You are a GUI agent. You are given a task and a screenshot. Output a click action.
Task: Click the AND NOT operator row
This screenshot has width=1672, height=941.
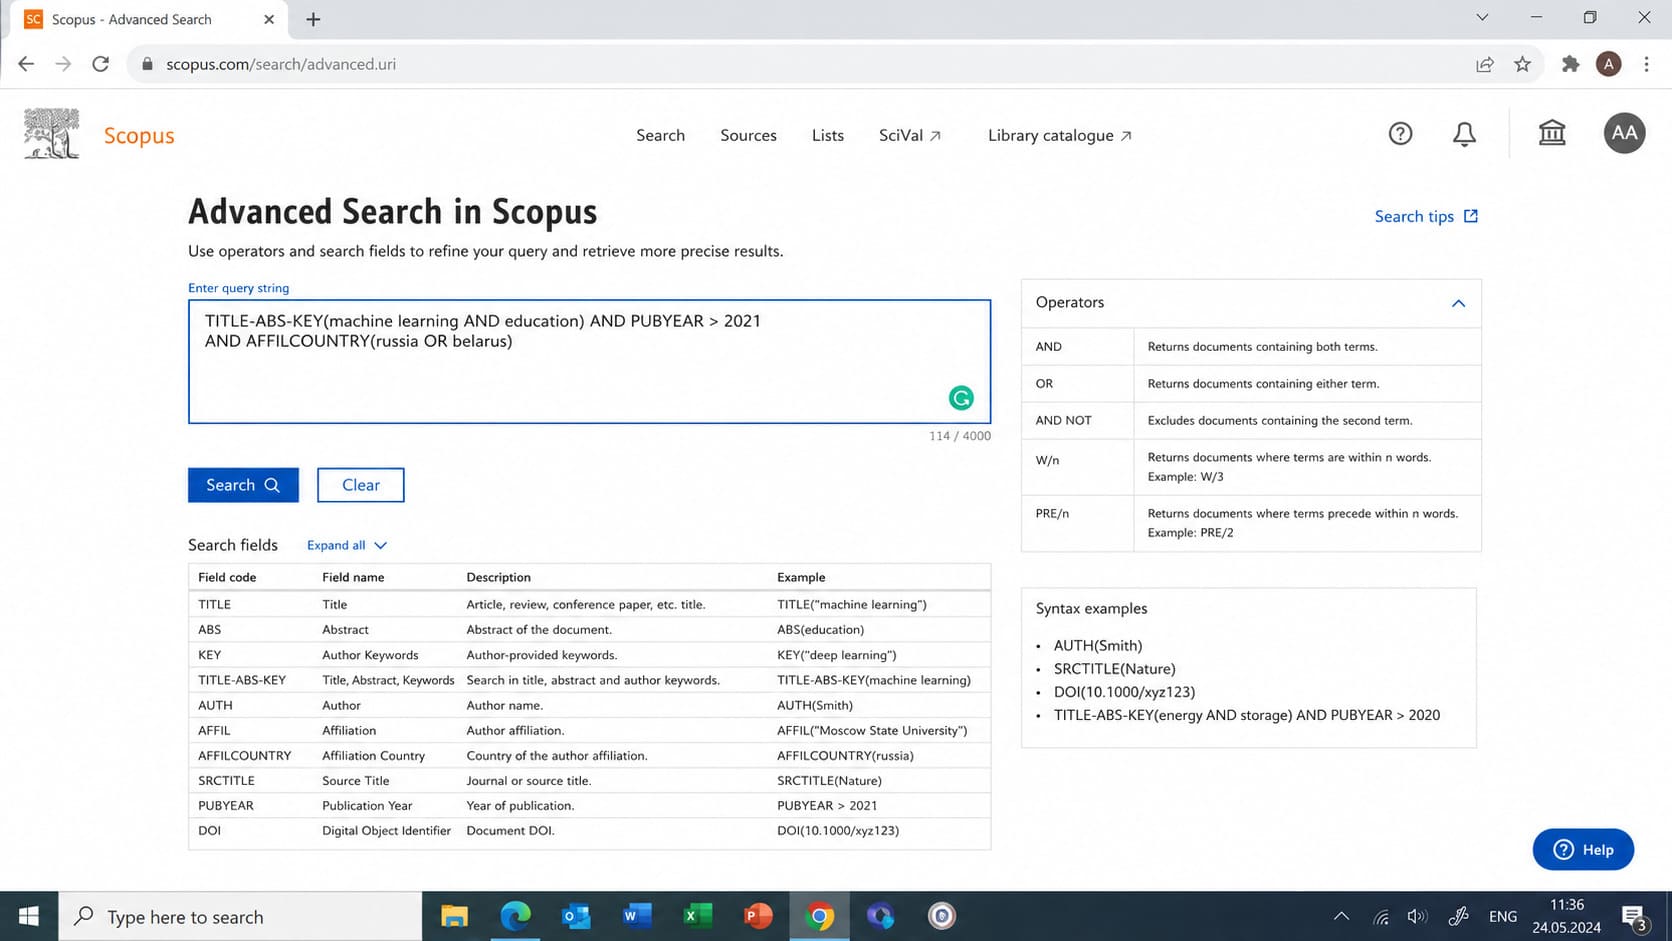point(1251,420)
